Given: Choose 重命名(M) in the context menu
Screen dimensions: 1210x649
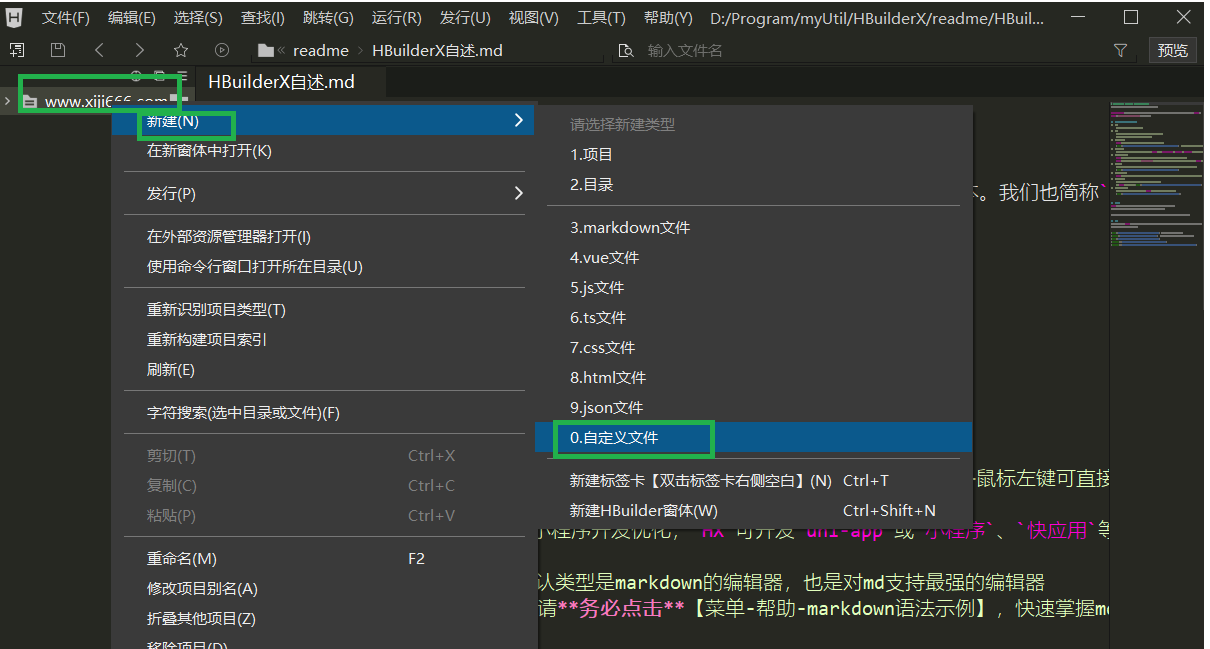Looking at the screenshot, I should click(x=323, y=559).
